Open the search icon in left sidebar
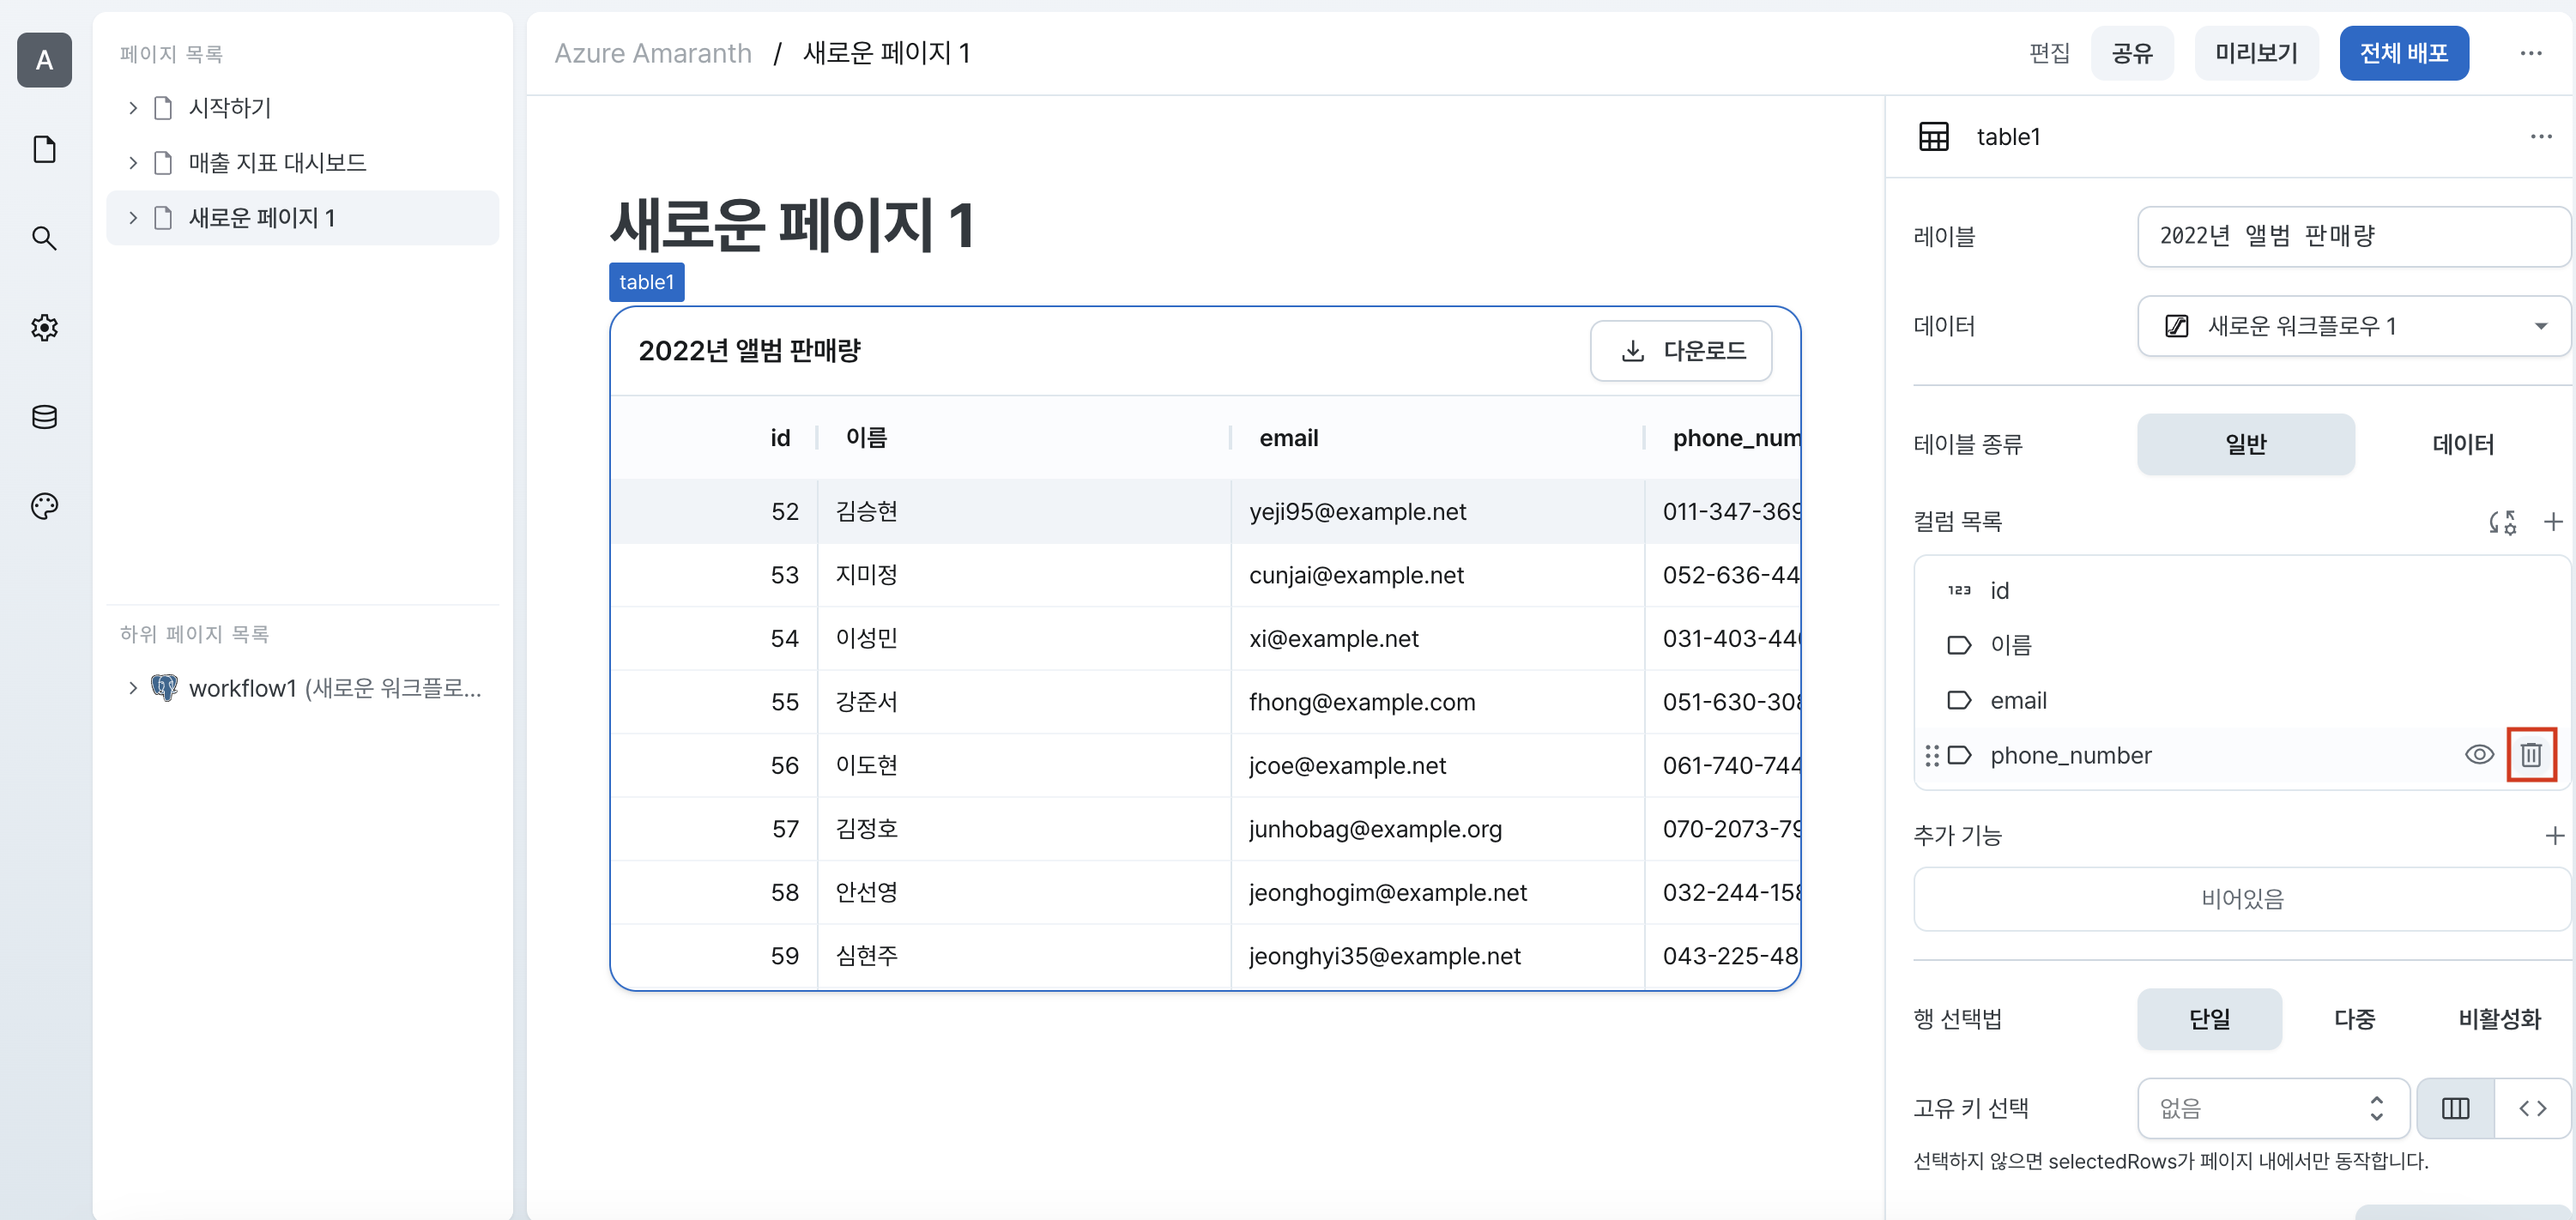 [x=44, y=238]
